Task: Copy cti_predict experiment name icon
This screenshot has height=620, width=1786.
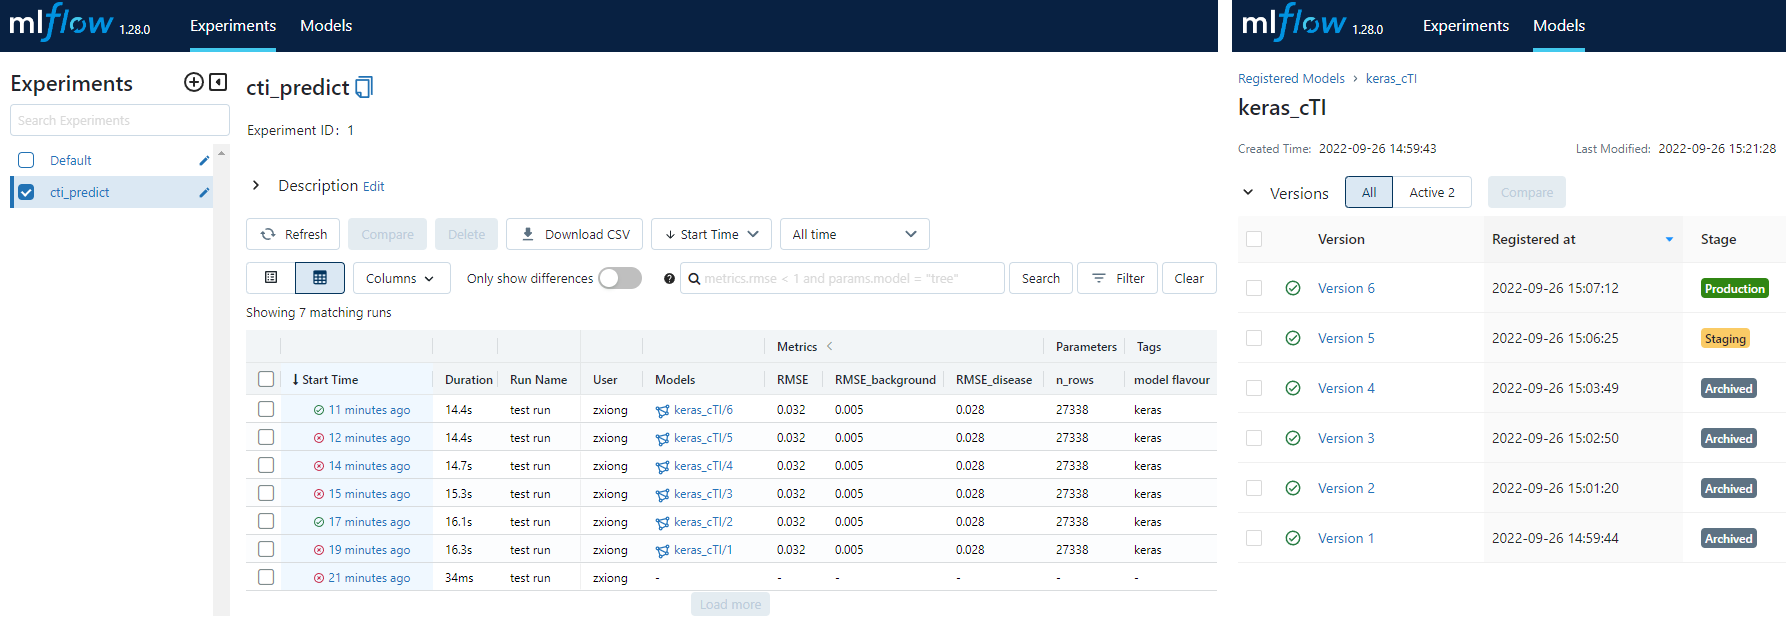Action: pyautogui.click(x=365, y=88)
